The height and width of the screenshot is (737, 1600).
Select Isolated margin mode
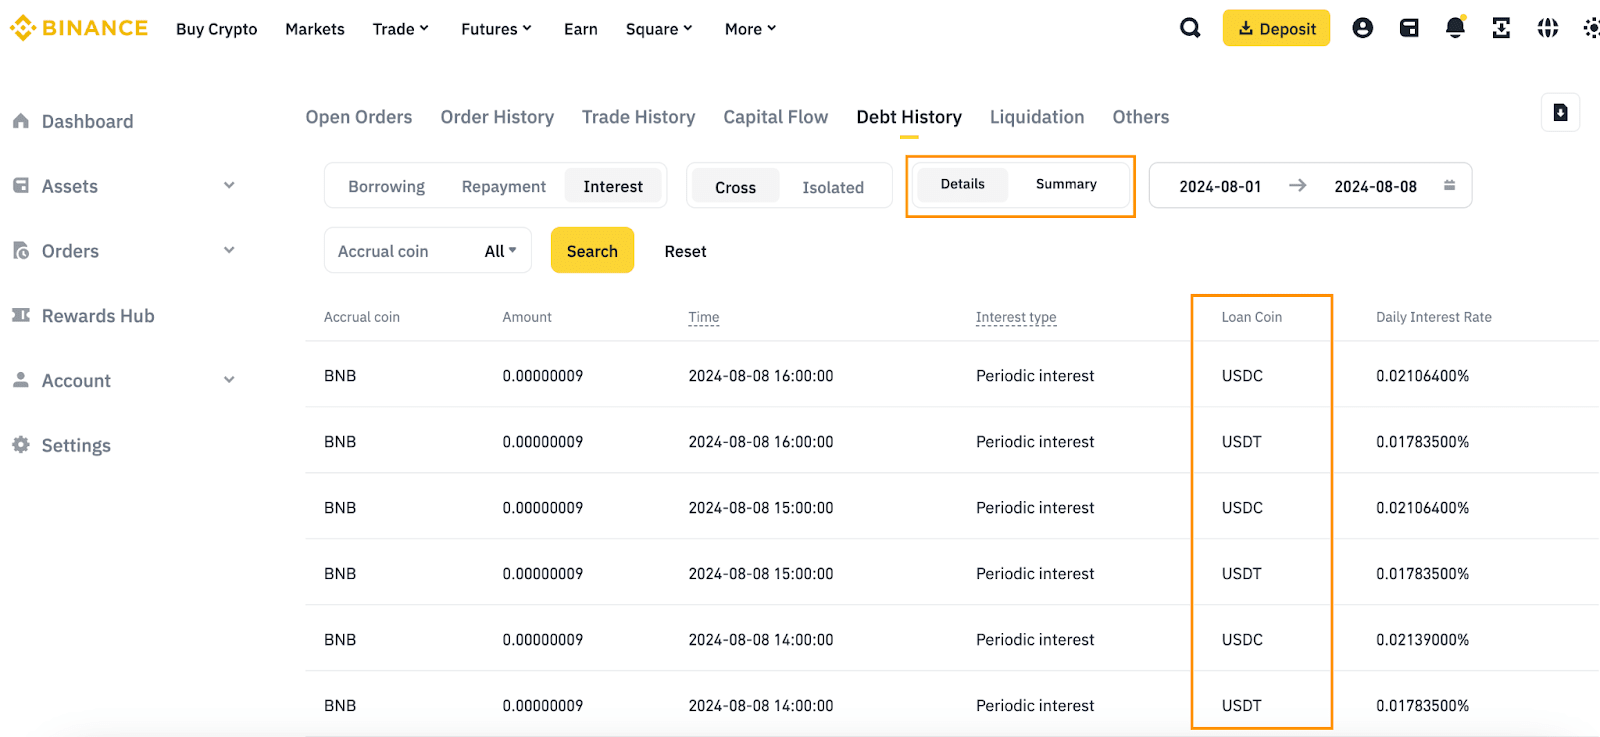click(x=833, y=187)
